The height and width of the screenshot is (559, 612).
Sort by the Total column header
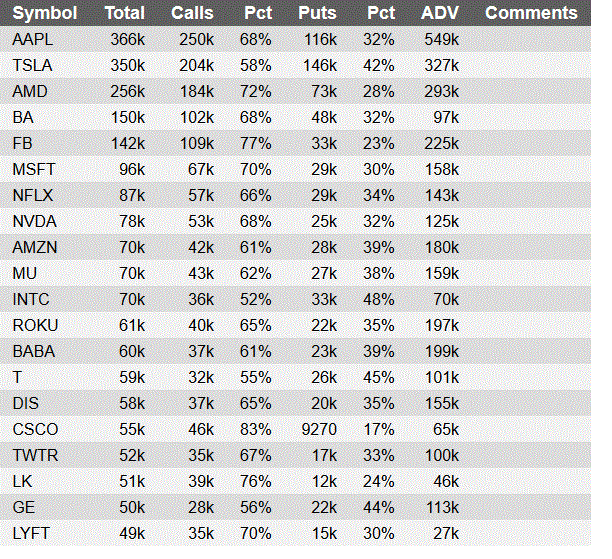125,13
